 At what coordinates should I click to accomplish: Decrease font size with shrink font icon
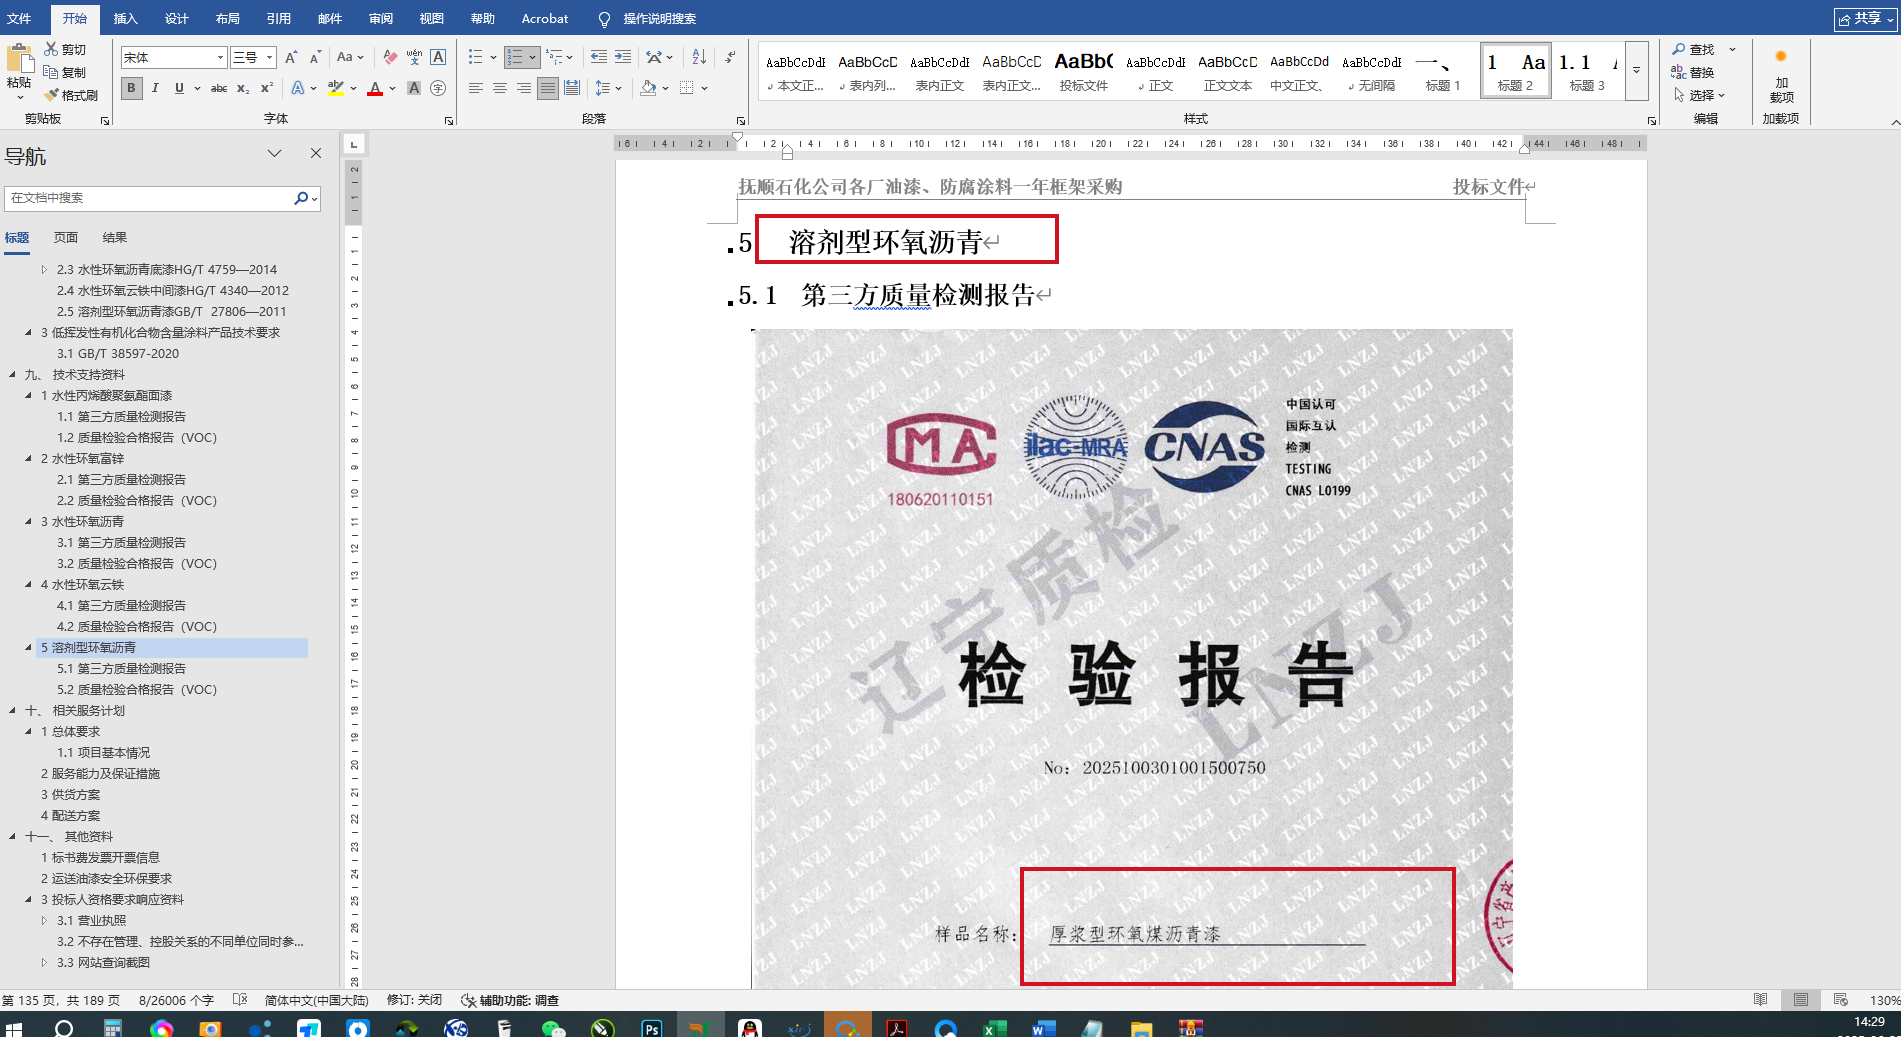pyautogui.click(x=315, y=58)
